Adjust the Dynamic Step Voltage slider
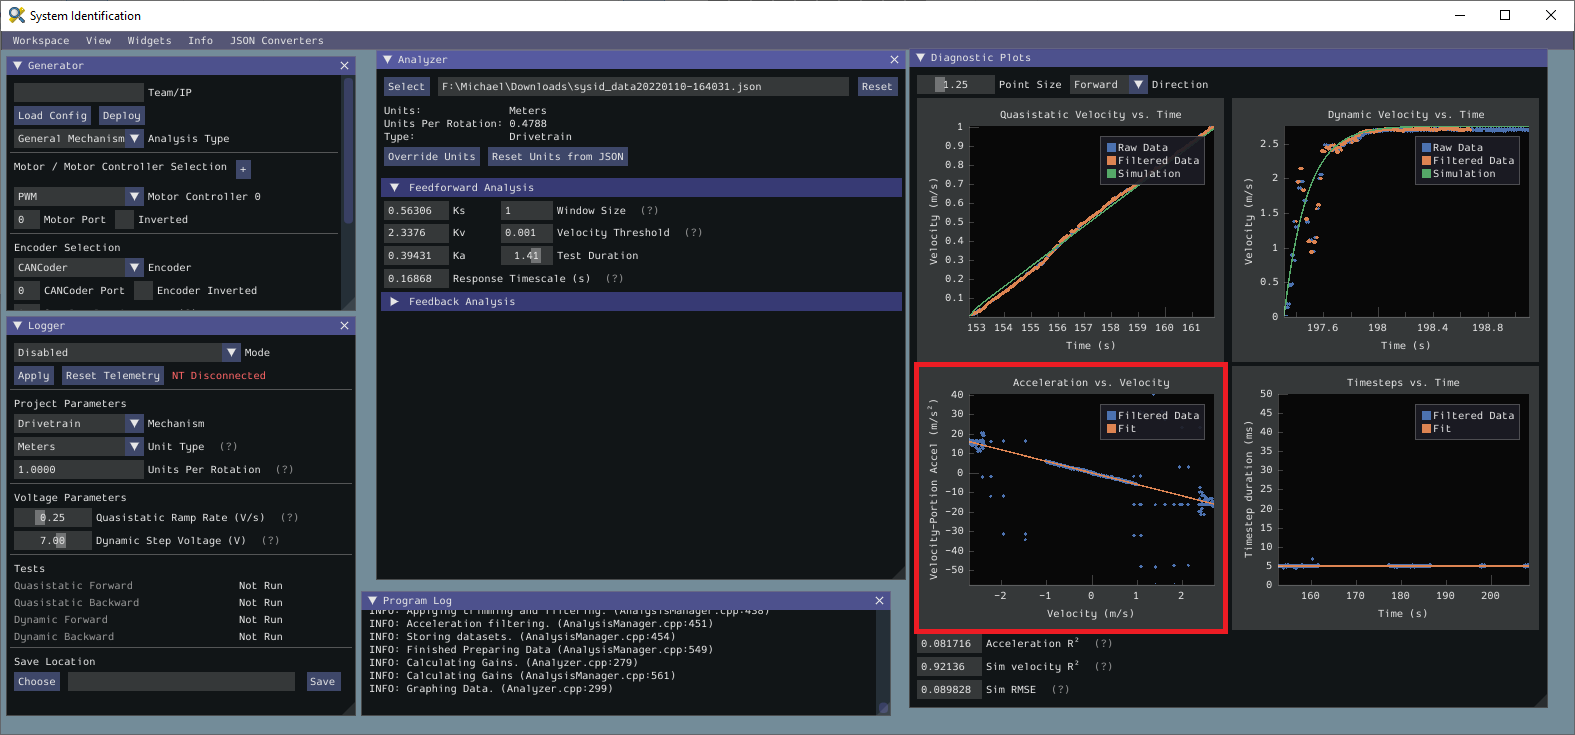The height and width of the screenshot is (735, 1575). click(52, 541)
